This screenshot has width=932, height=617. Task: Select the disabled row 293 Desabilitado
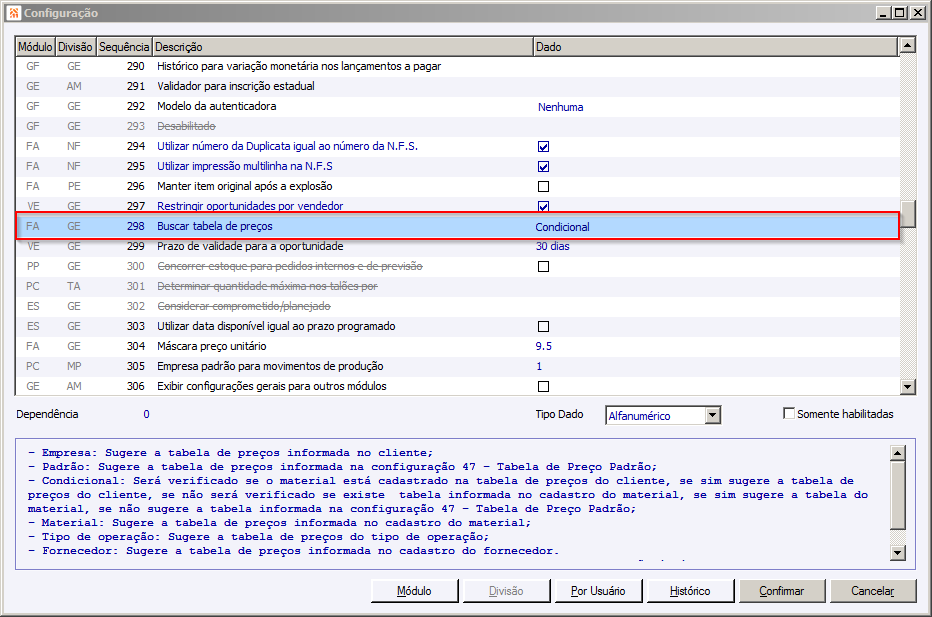click(457, 126)
